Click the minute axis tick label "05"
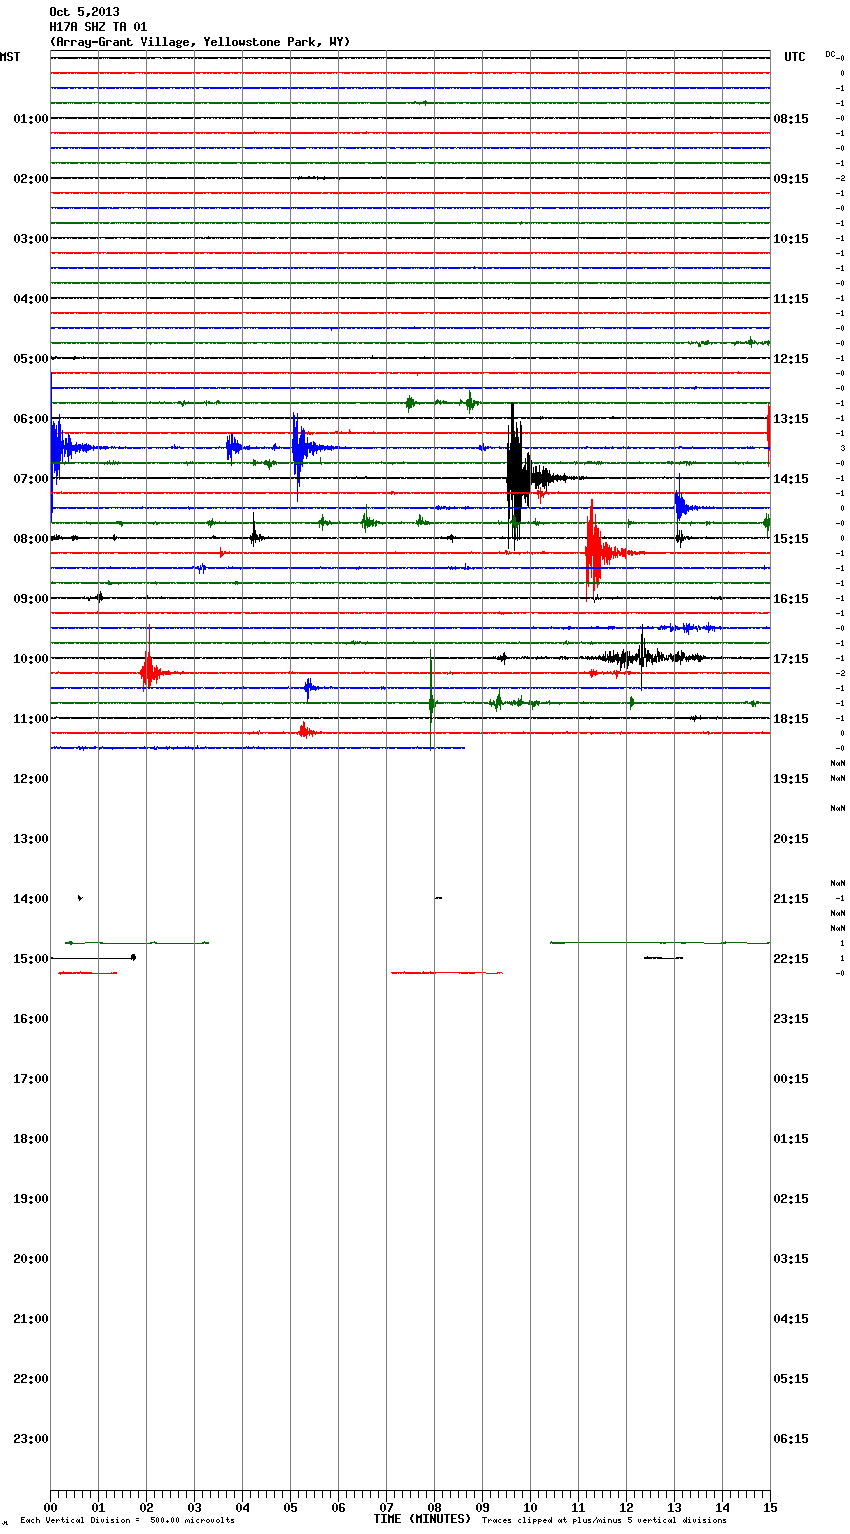The width and height of the screenshot is (850, 1534). [x=290, y=1507]
